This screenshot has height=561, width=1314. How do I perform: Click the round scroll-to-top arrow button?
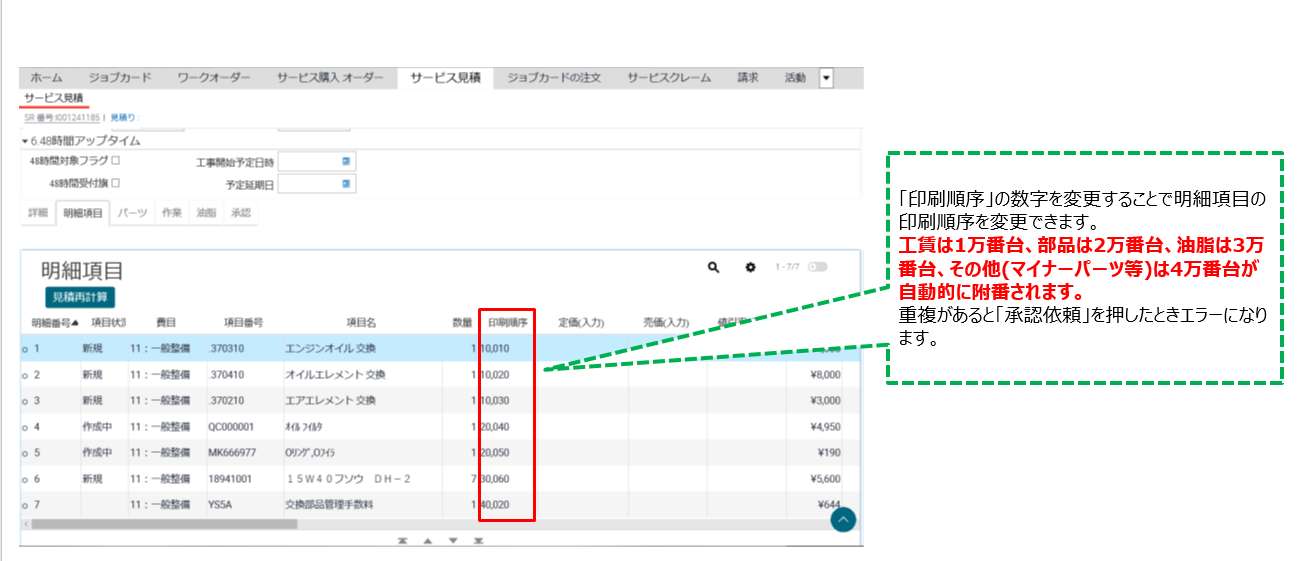tap(843, 519)
